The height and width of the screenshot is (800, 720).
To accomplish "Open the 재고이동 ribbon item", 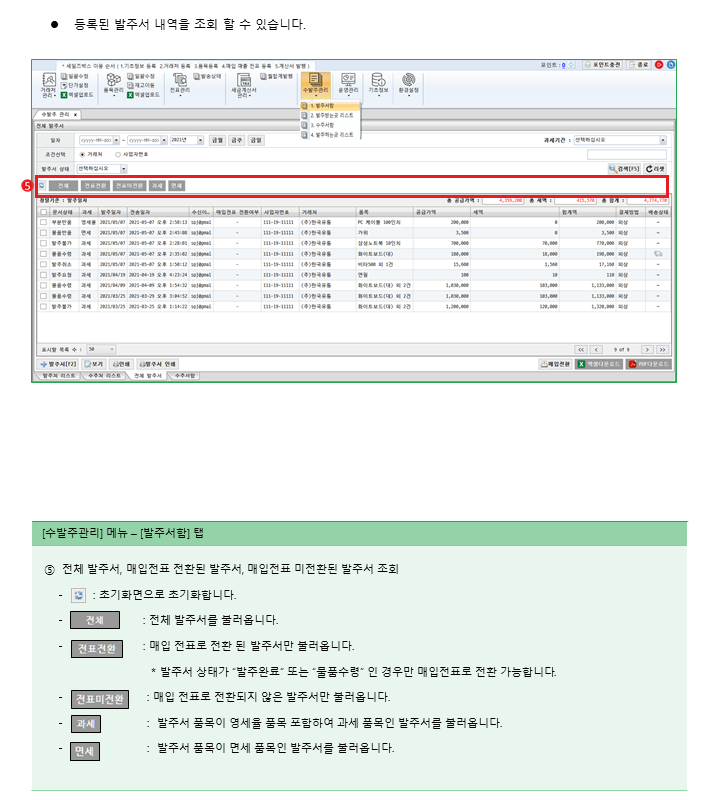I will tap(141, 85).
